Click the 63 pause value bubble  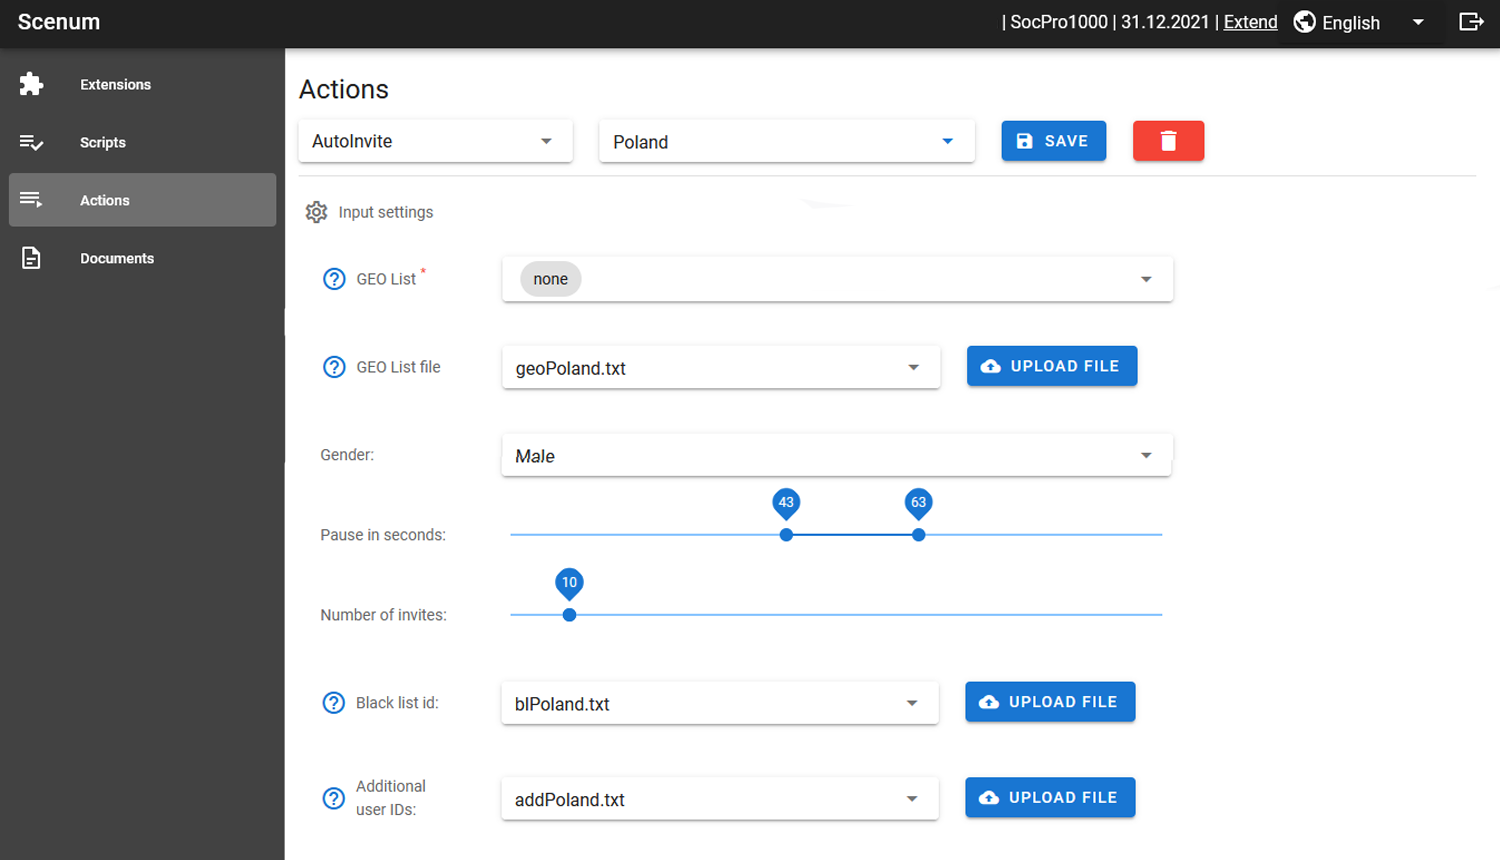(918, 503)
